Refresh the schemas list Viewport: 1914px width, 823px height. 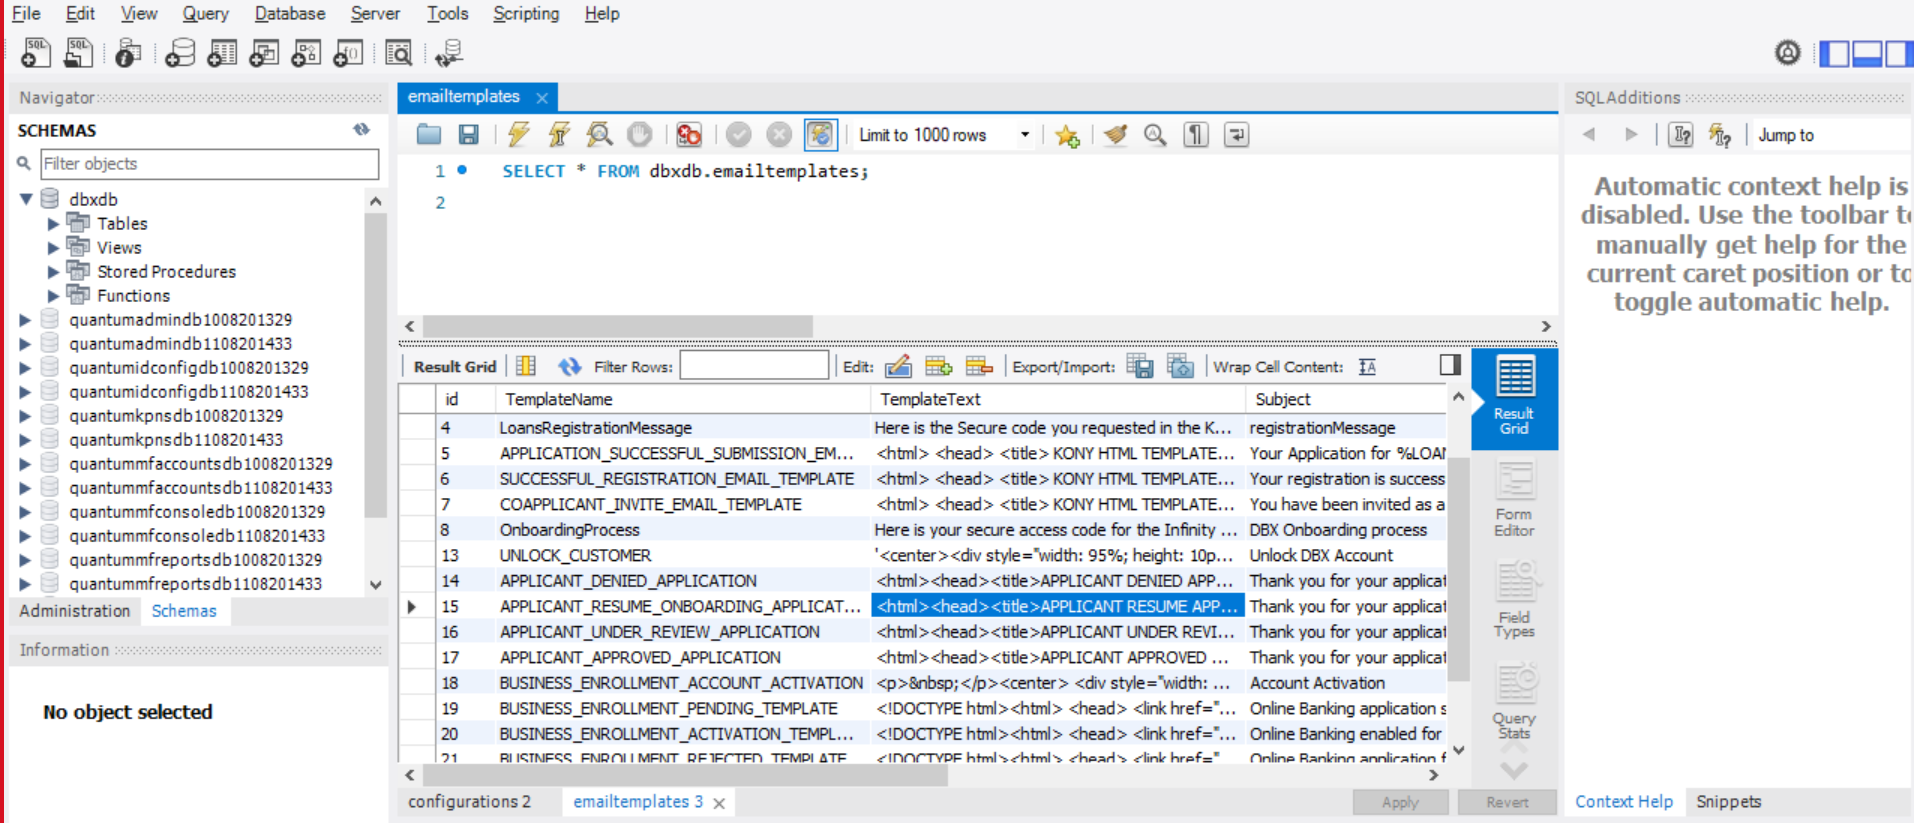(x=361, y=130)
